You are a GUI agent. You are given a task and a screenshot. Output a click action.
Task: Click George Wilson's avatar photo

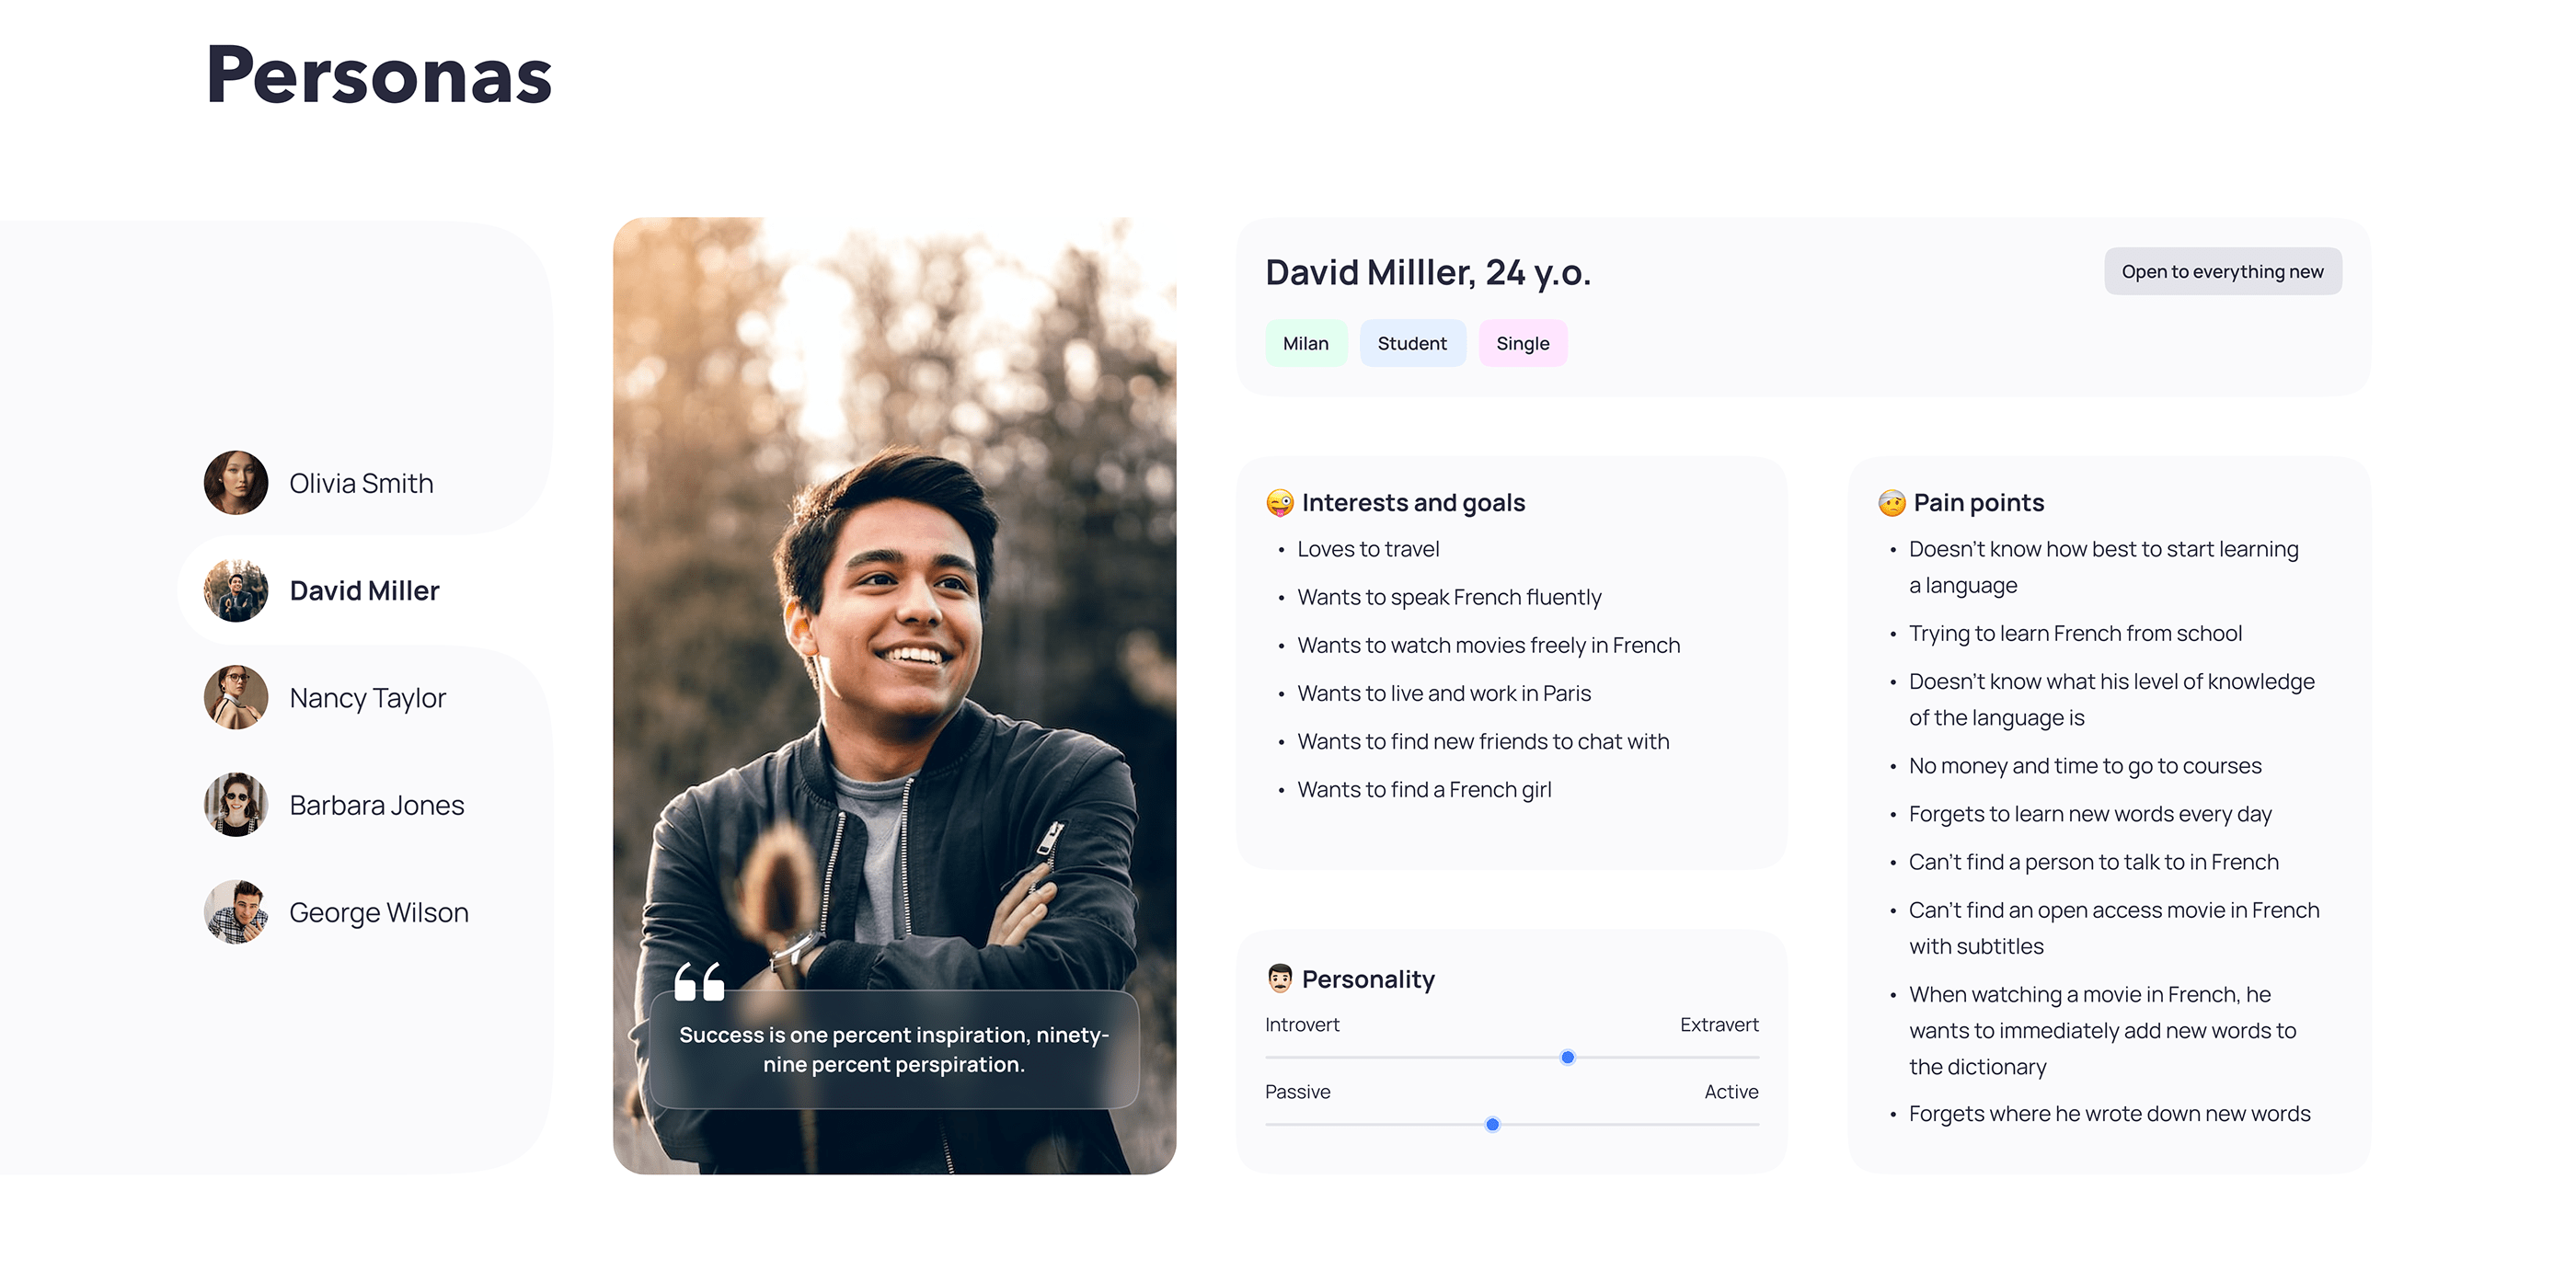(236, 911)
